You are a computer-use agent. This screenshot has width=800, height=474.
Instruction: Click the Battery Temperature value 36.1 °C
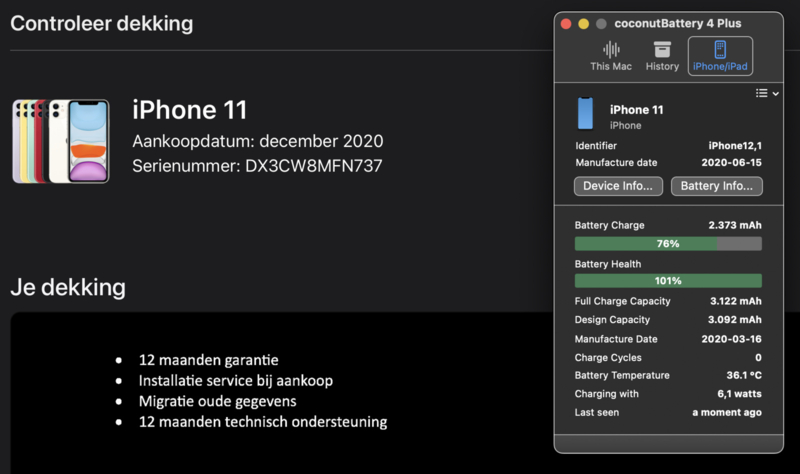(x=744, y=376)
